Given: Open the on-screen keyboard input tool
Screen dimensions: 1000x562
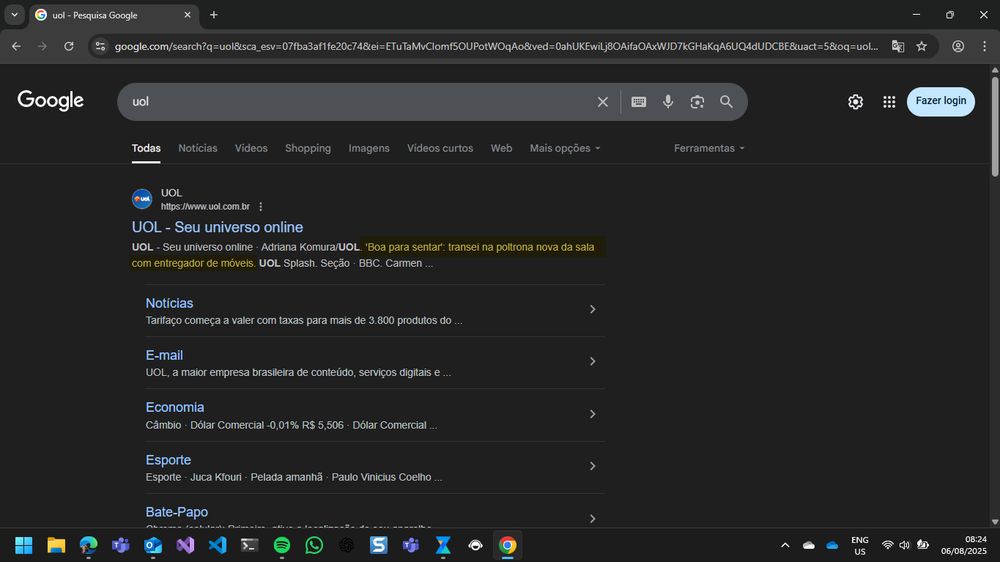Looking at the screenshot, I should pos(638,101).
